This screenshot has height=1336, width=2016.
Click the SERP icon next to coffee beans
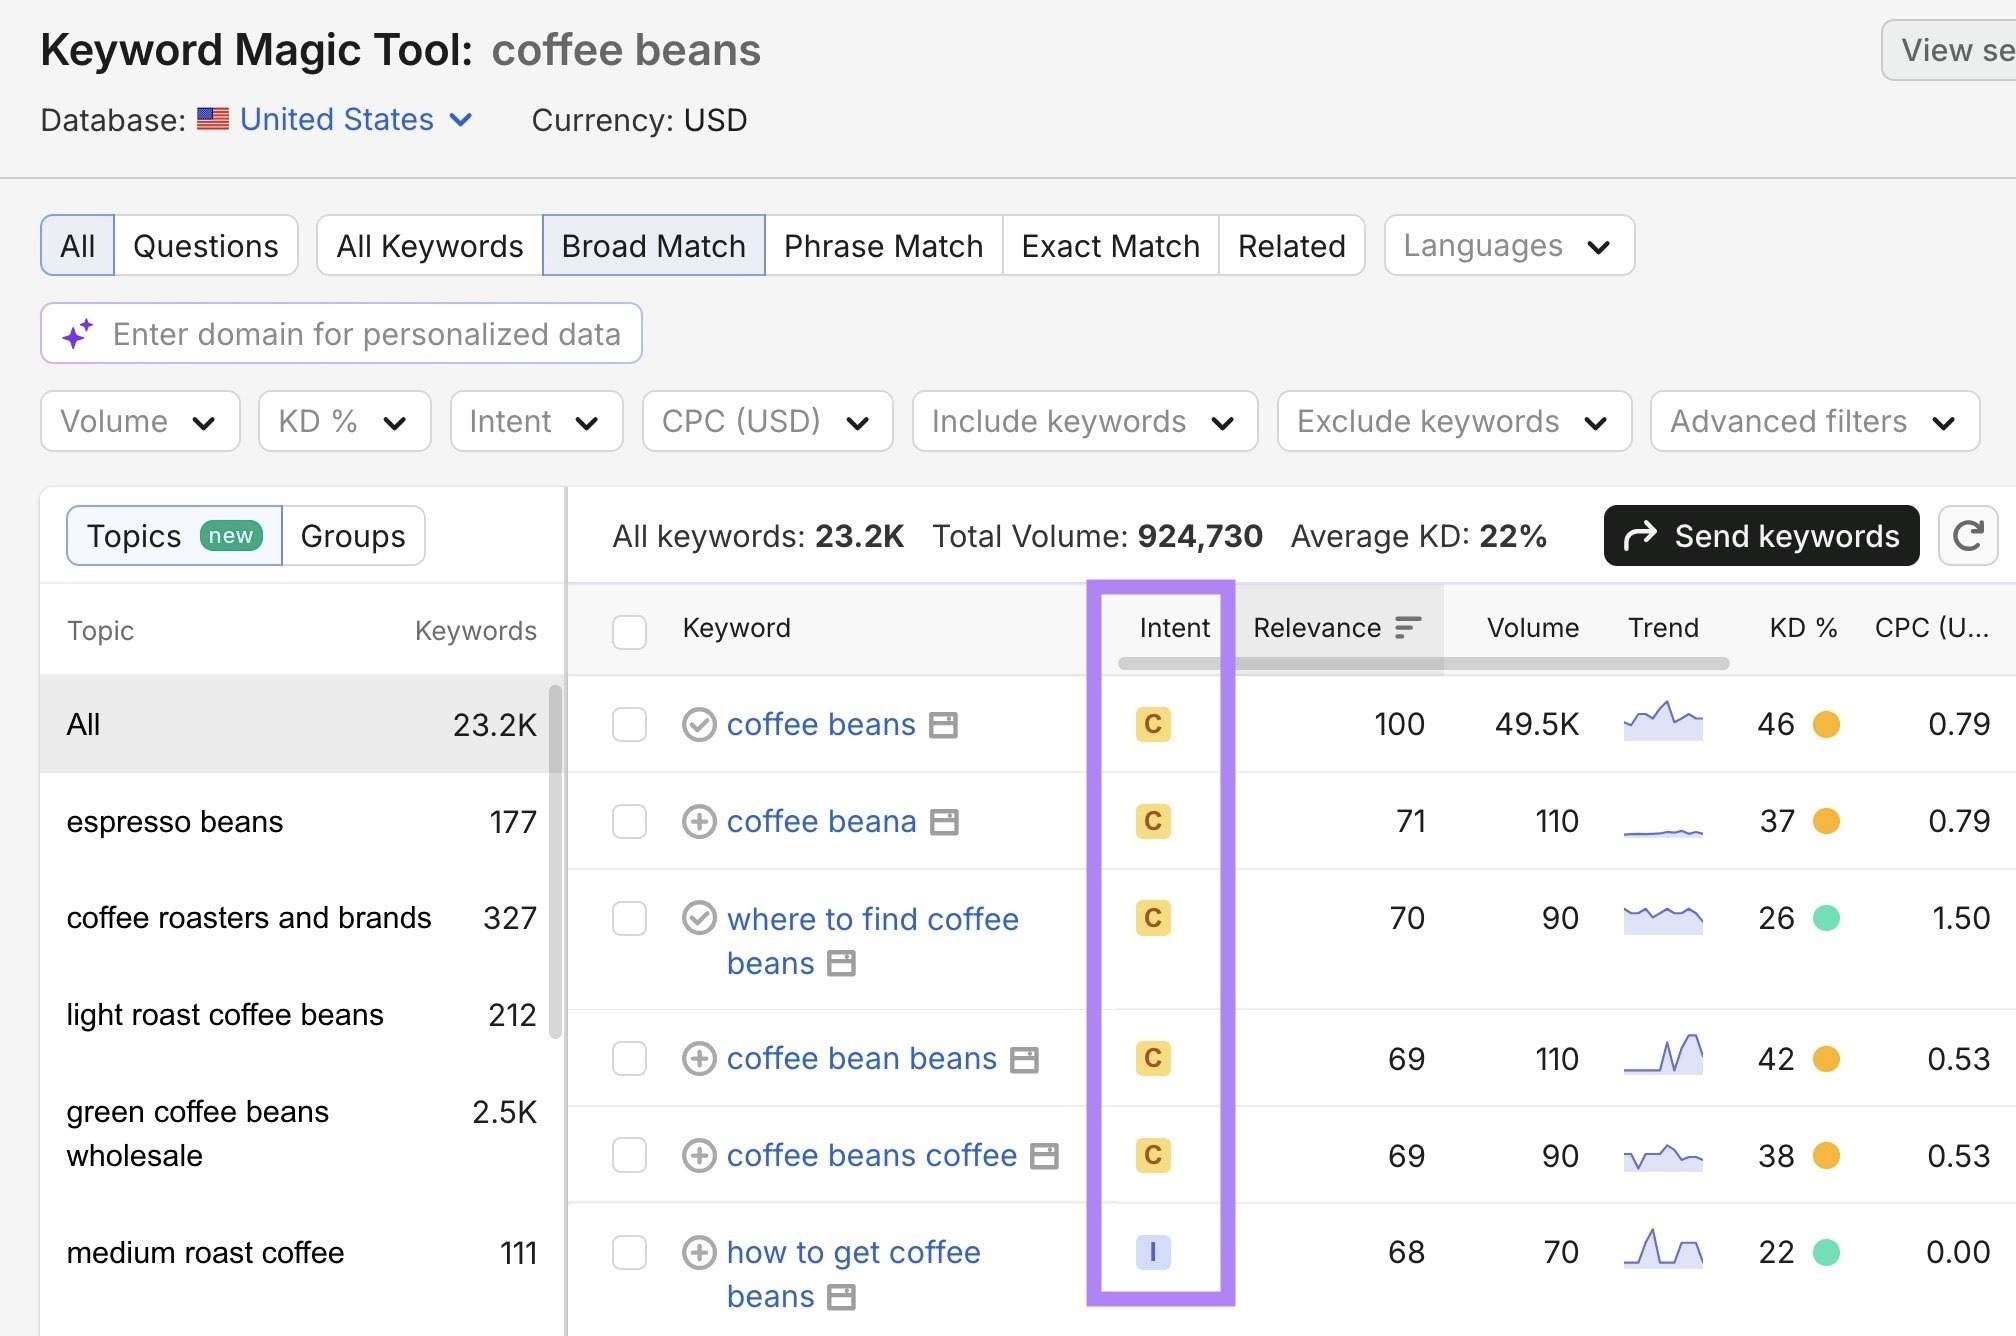[943, 725]
